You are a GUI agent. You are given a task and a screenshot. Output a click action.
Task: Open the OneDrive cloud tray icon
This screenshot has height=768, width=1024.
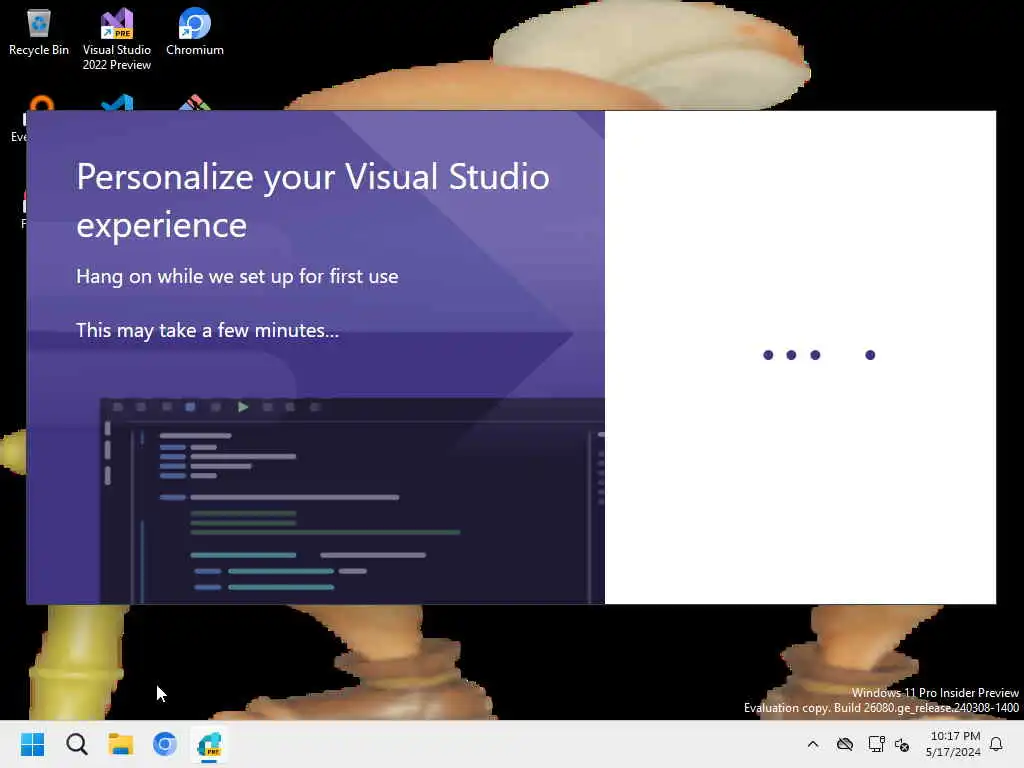pos(845,744)
